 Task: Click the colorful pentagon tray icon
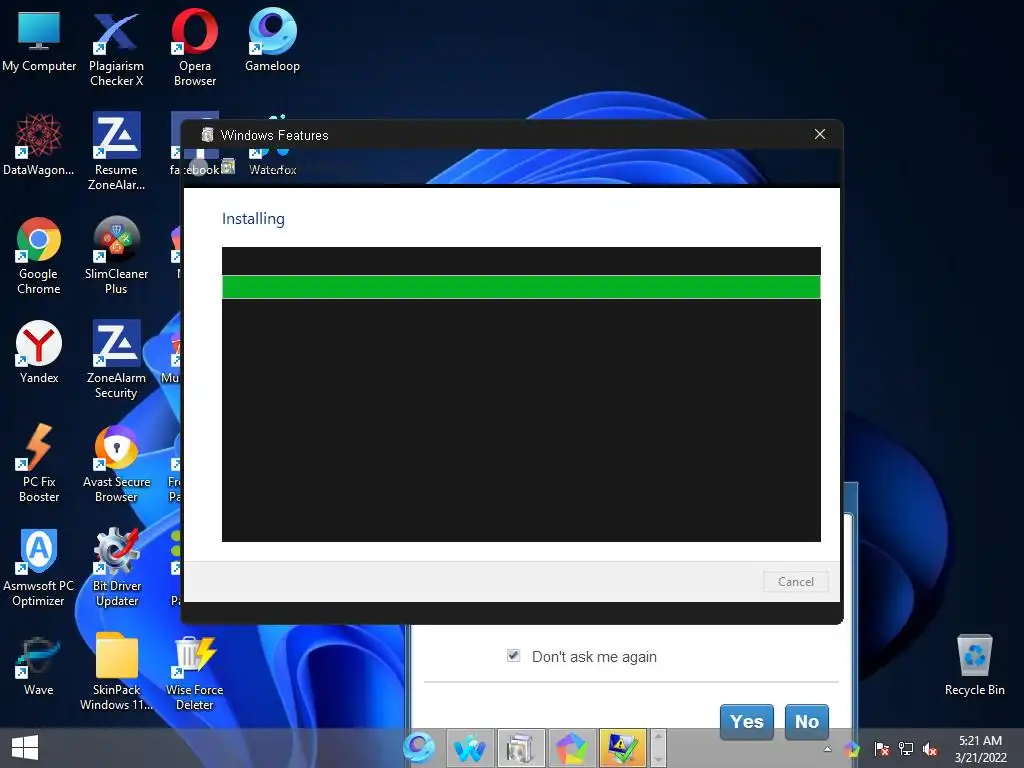click(x=852, y=749)
